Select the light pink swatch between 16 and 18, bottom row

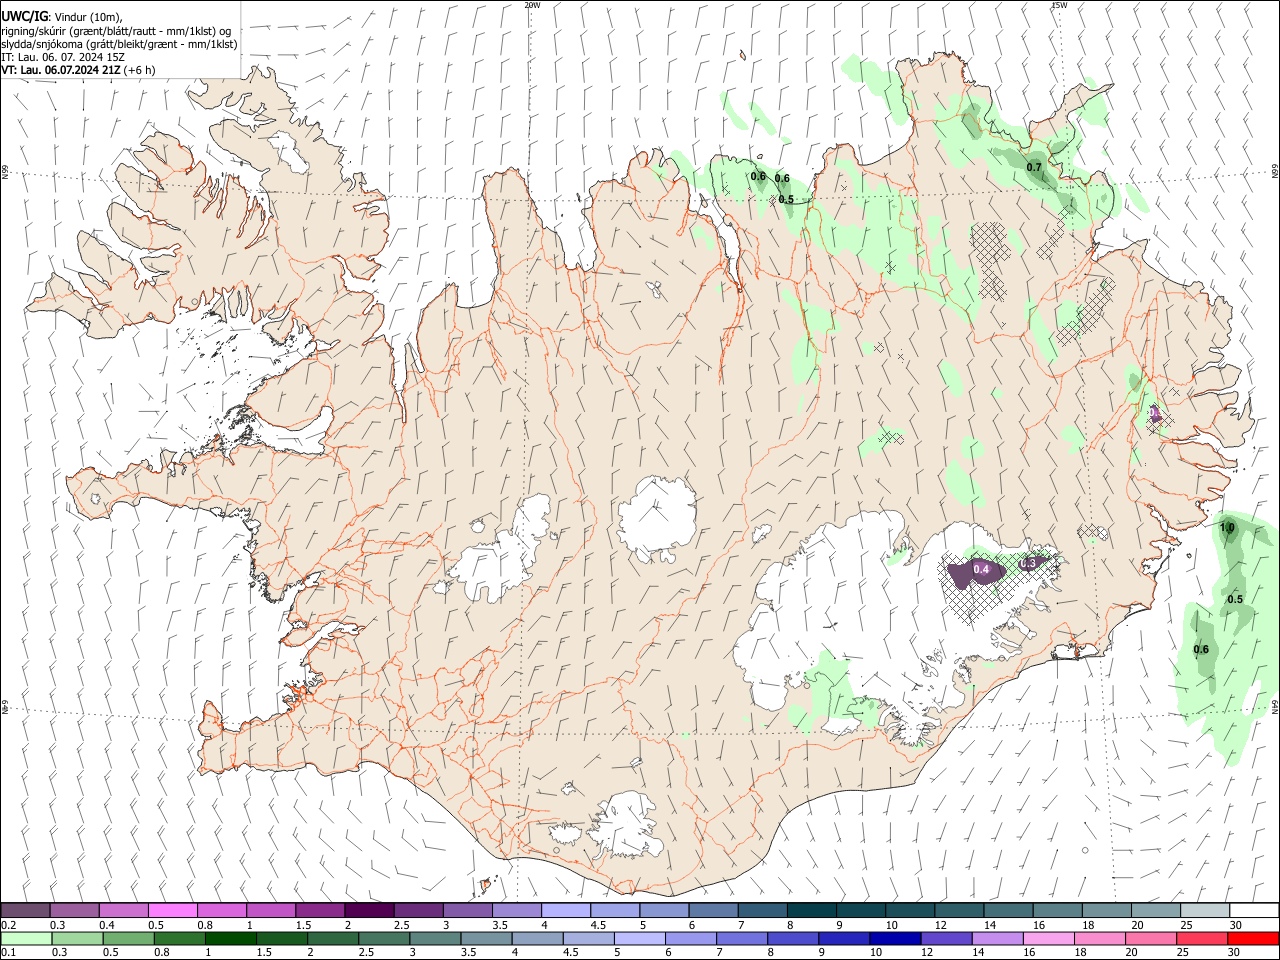coord(1047,938)
